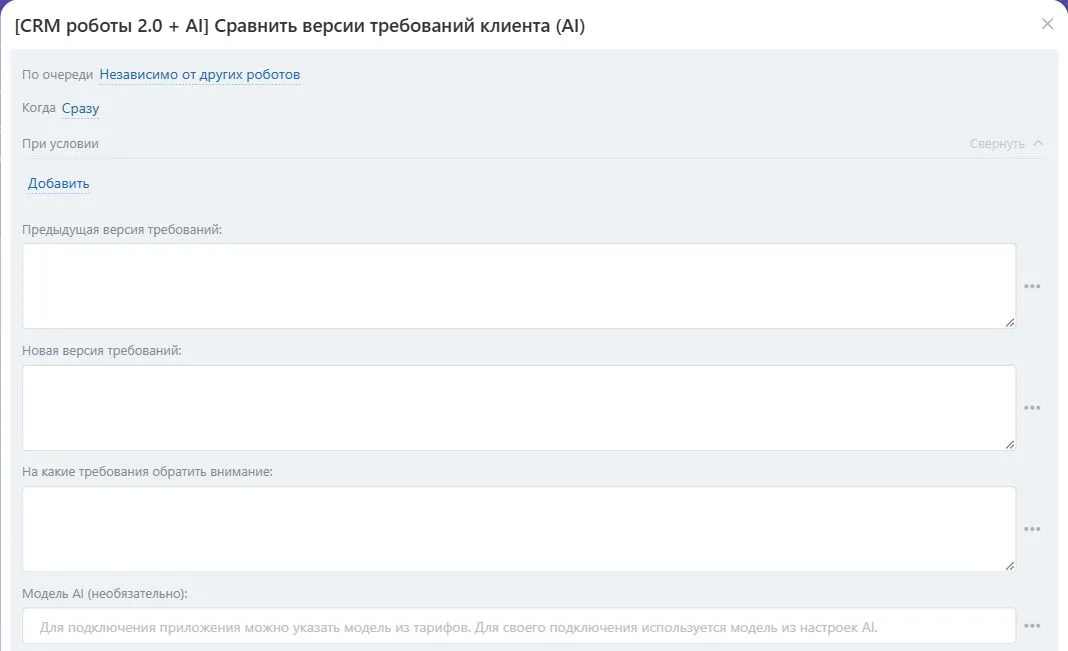The height and width of the screenshot is (651, 1068).
Task: Focus 'Предыдущая версия требований' text area
Action: (x=519, y=286)
